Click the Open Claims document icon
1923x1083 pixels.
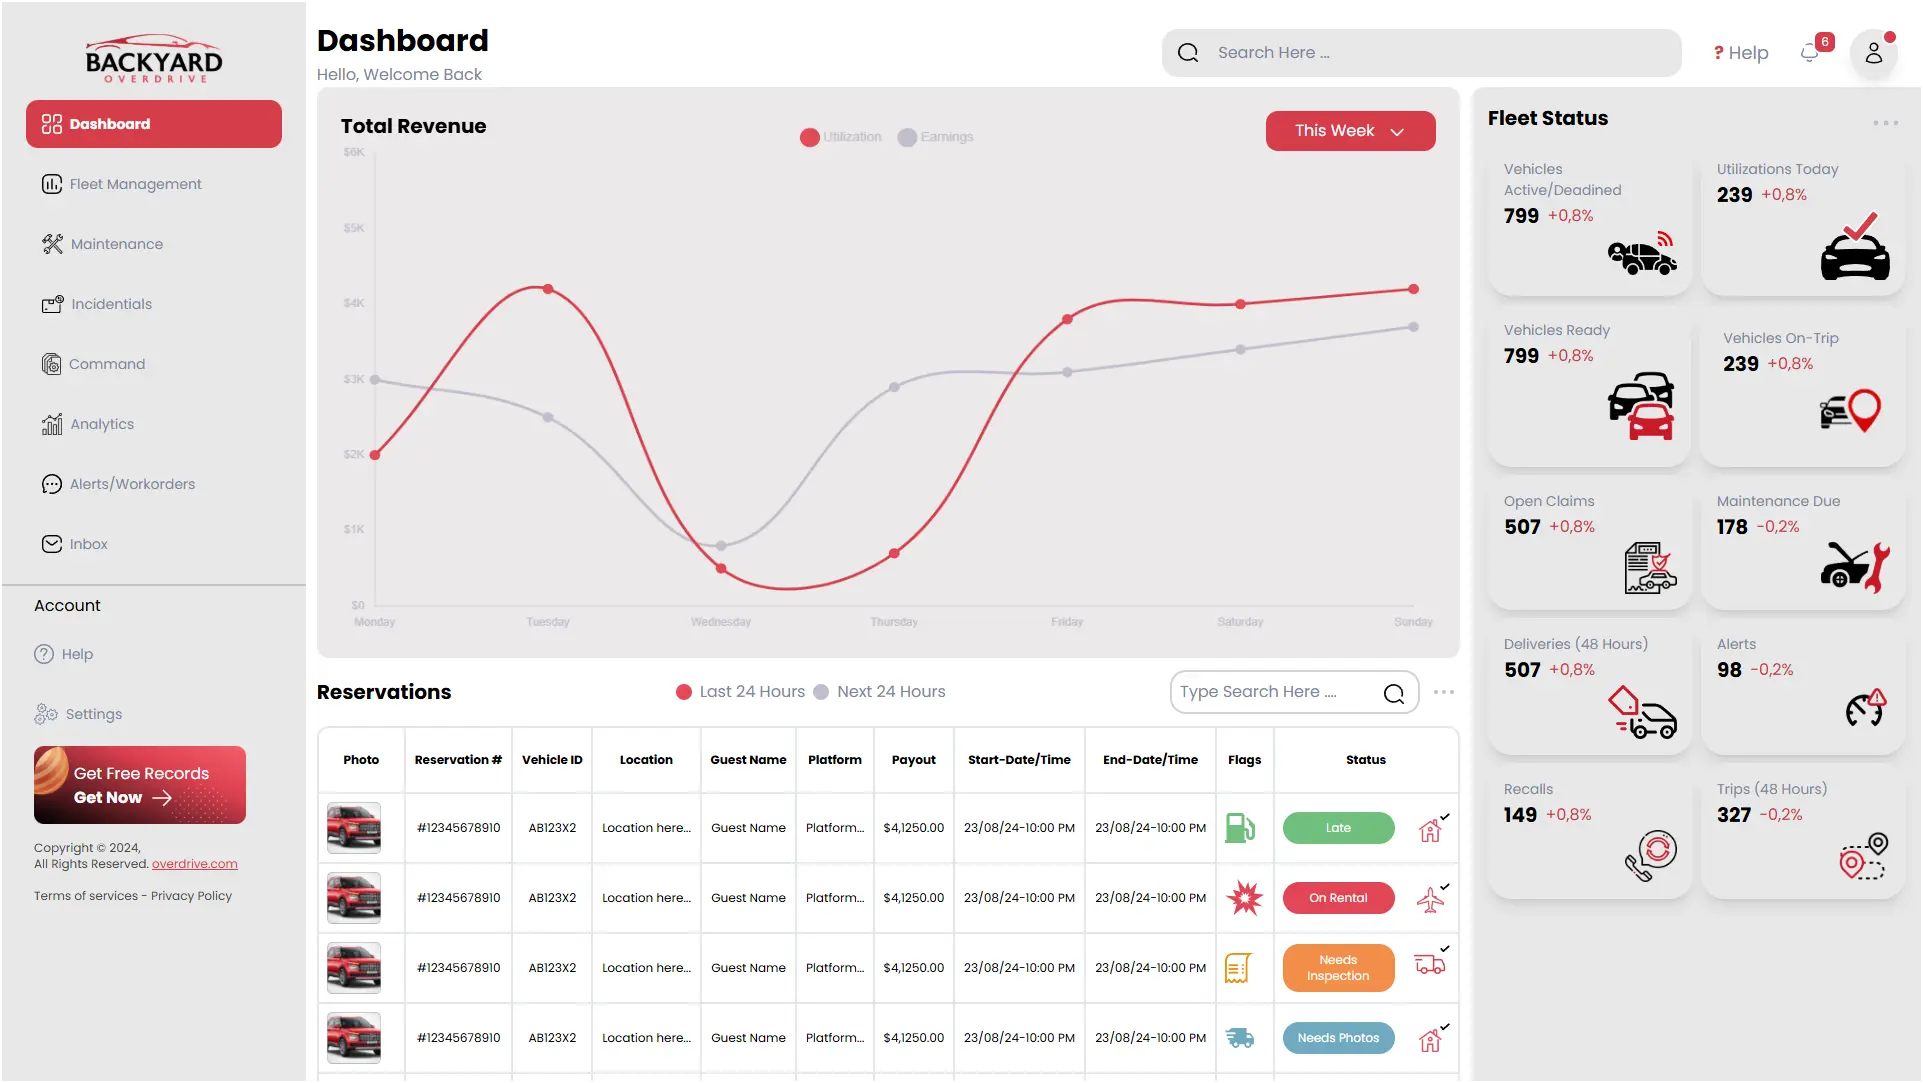(1649, 567)
